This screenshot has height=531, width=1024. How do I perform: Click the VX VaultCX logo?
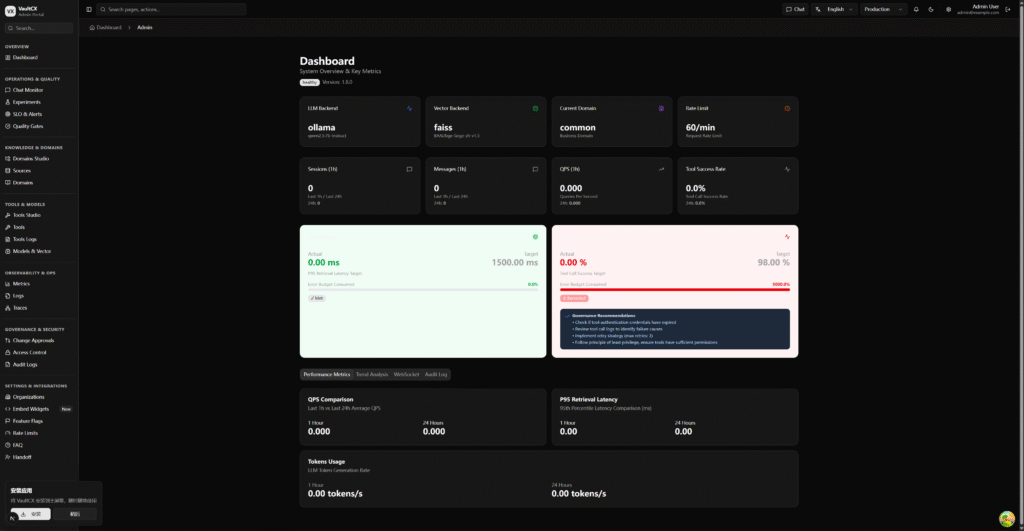point(11,9)
